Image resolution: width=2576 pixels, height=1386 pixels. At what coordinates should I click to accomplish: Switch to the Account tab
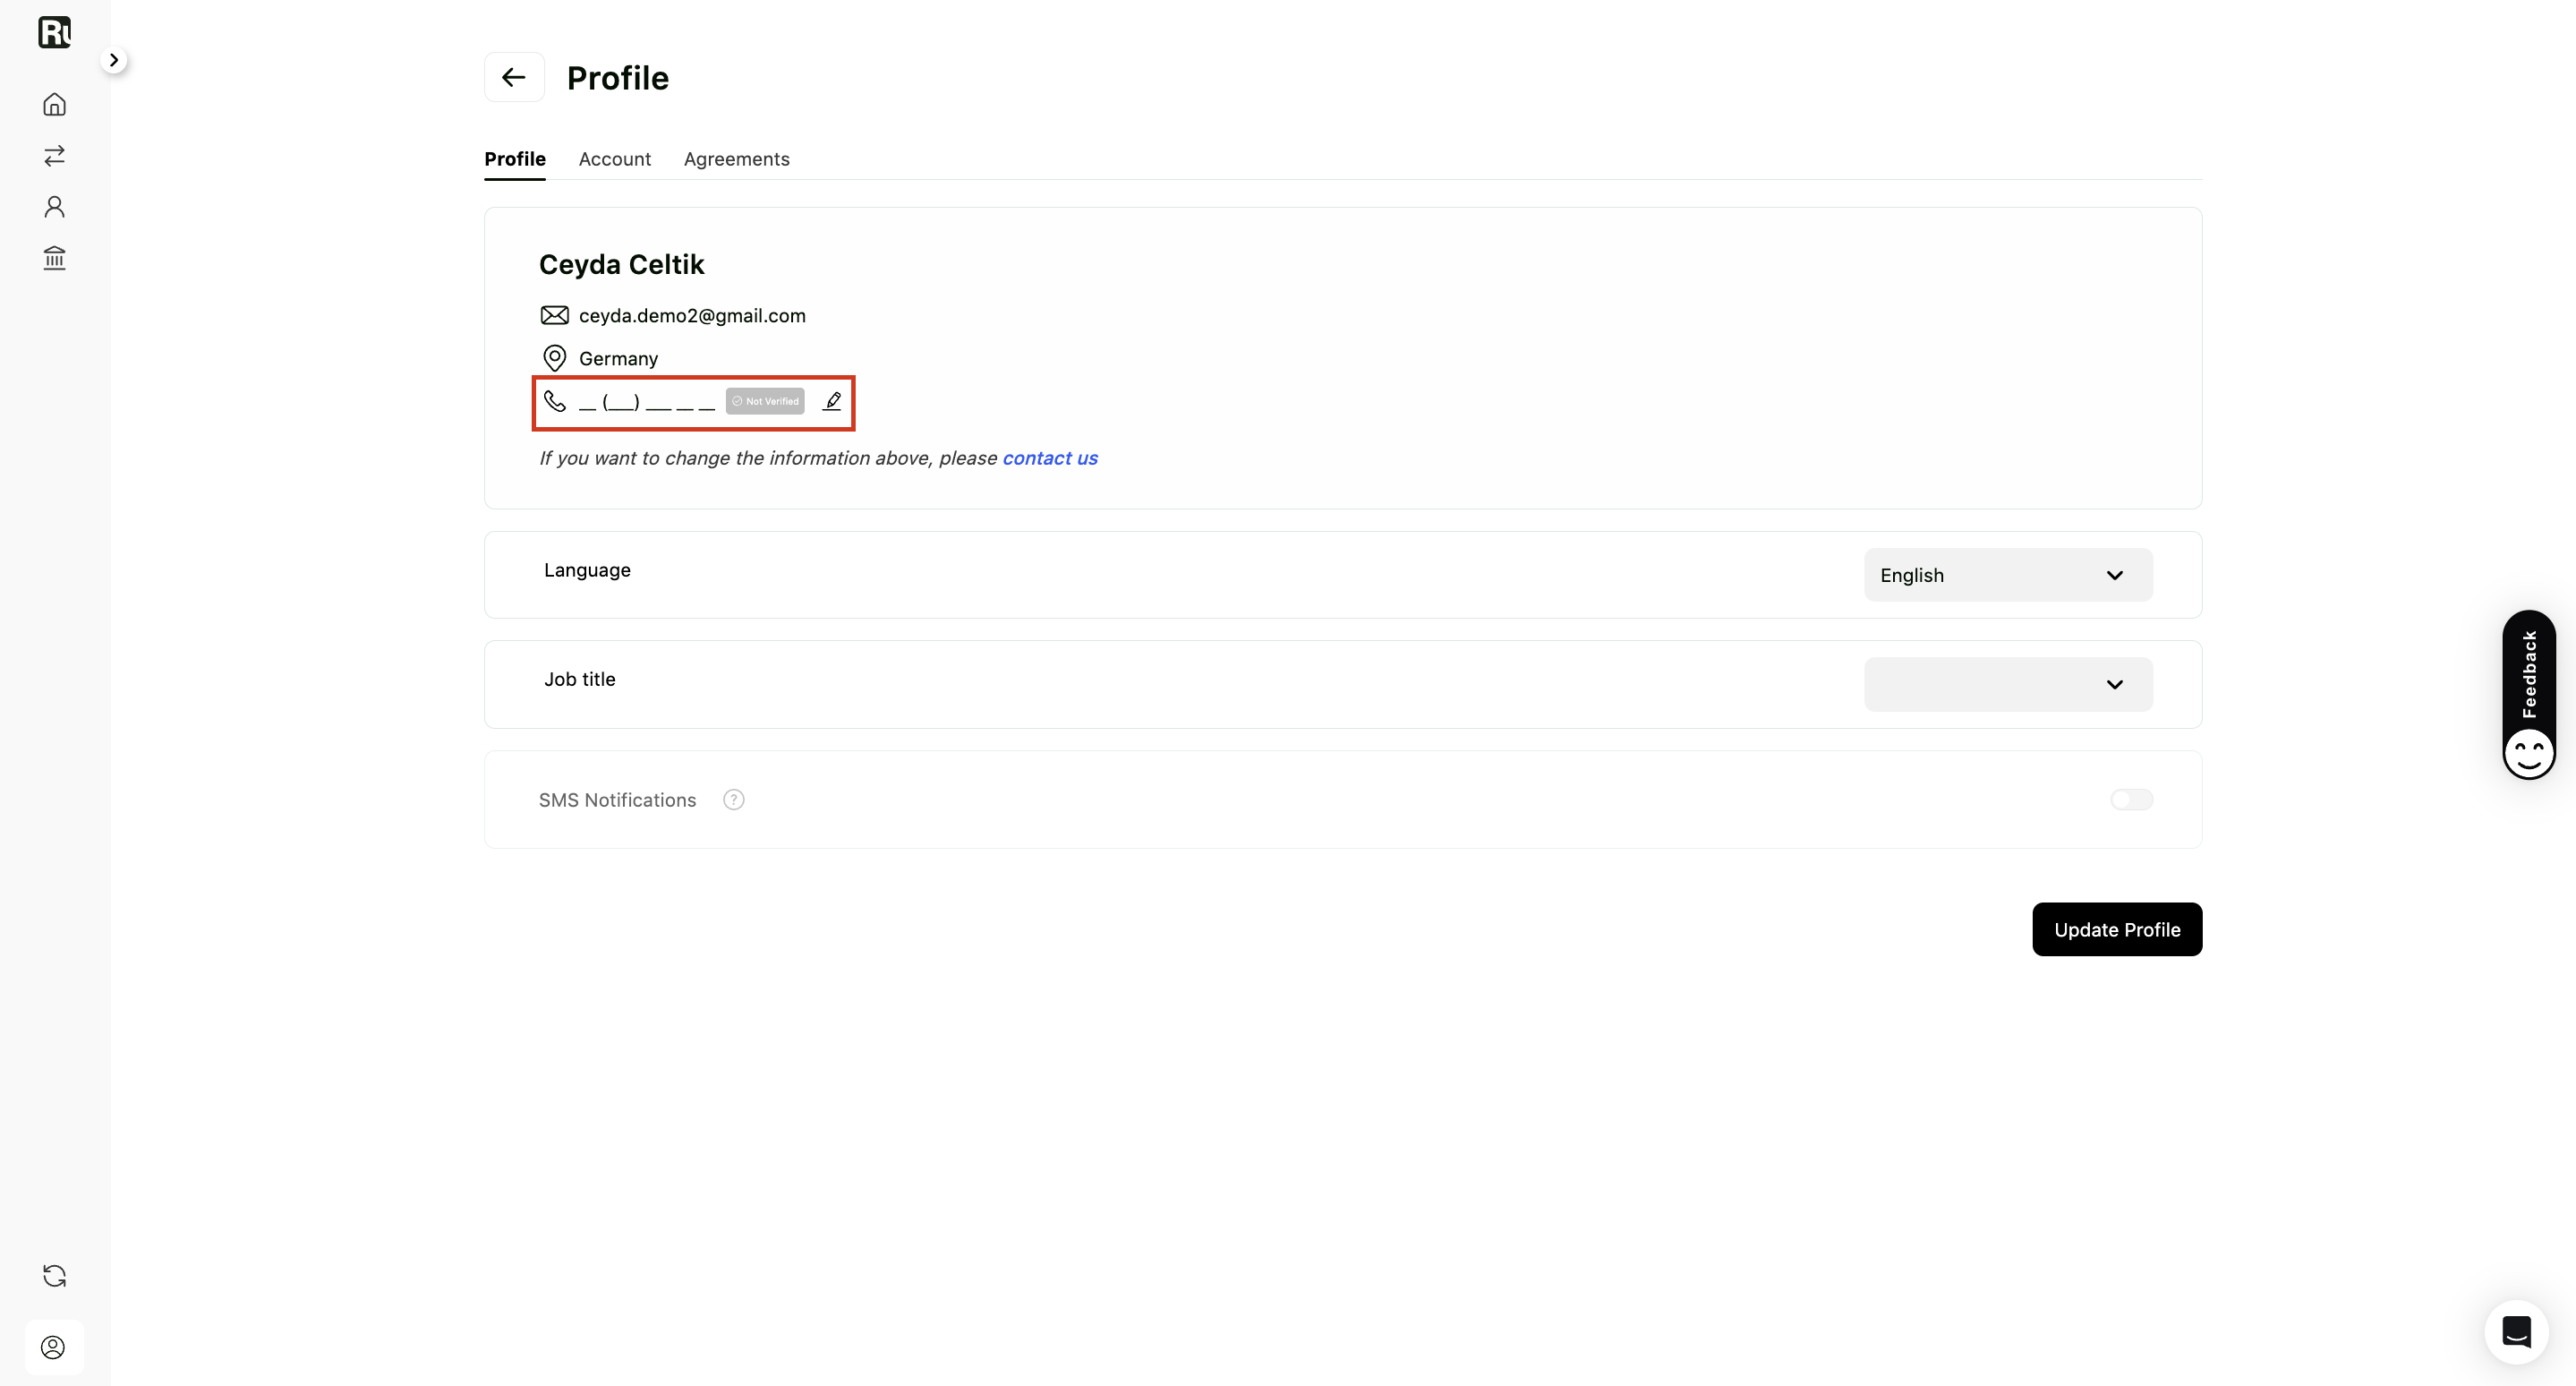point(614,159)
